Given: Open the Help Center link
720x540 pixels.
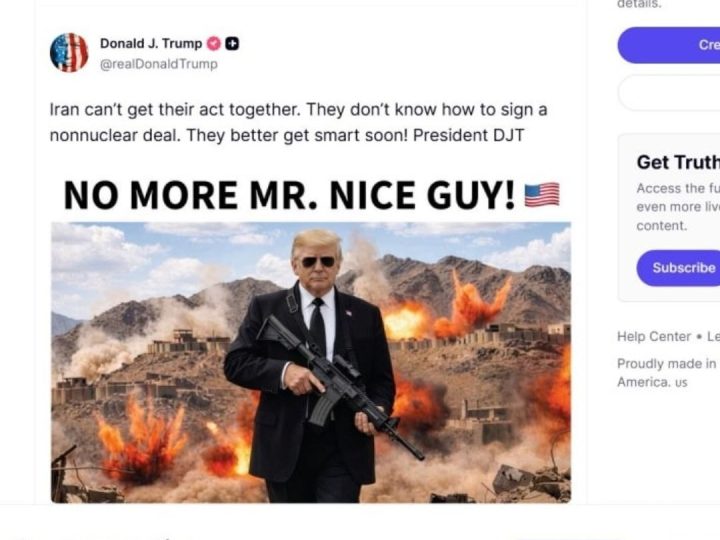Looking at the screenshot, I should point(654,336).
